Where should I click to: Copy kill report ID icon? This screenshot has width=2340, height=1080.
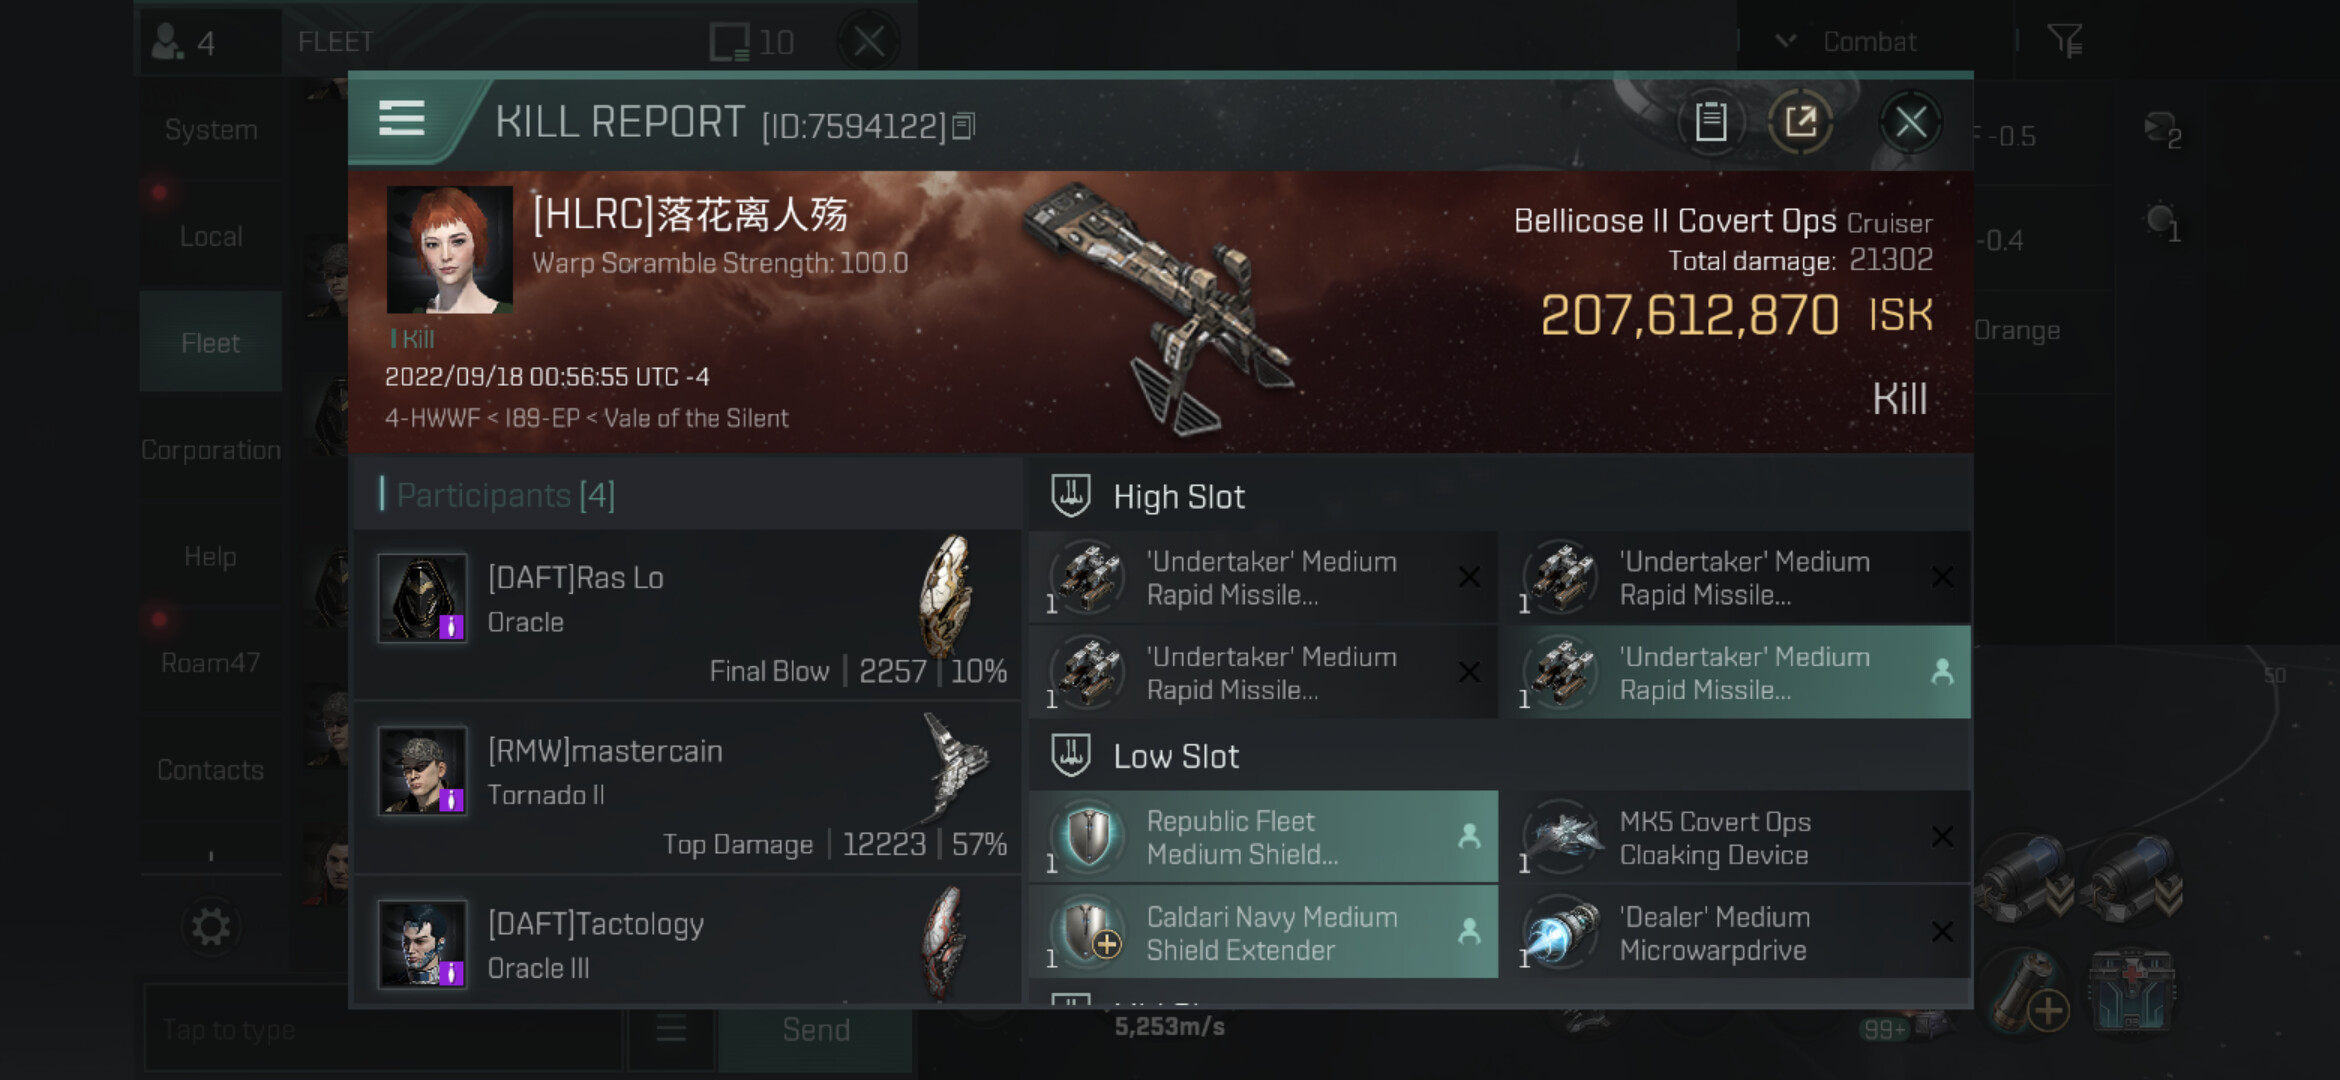click(x=963, y=126)
